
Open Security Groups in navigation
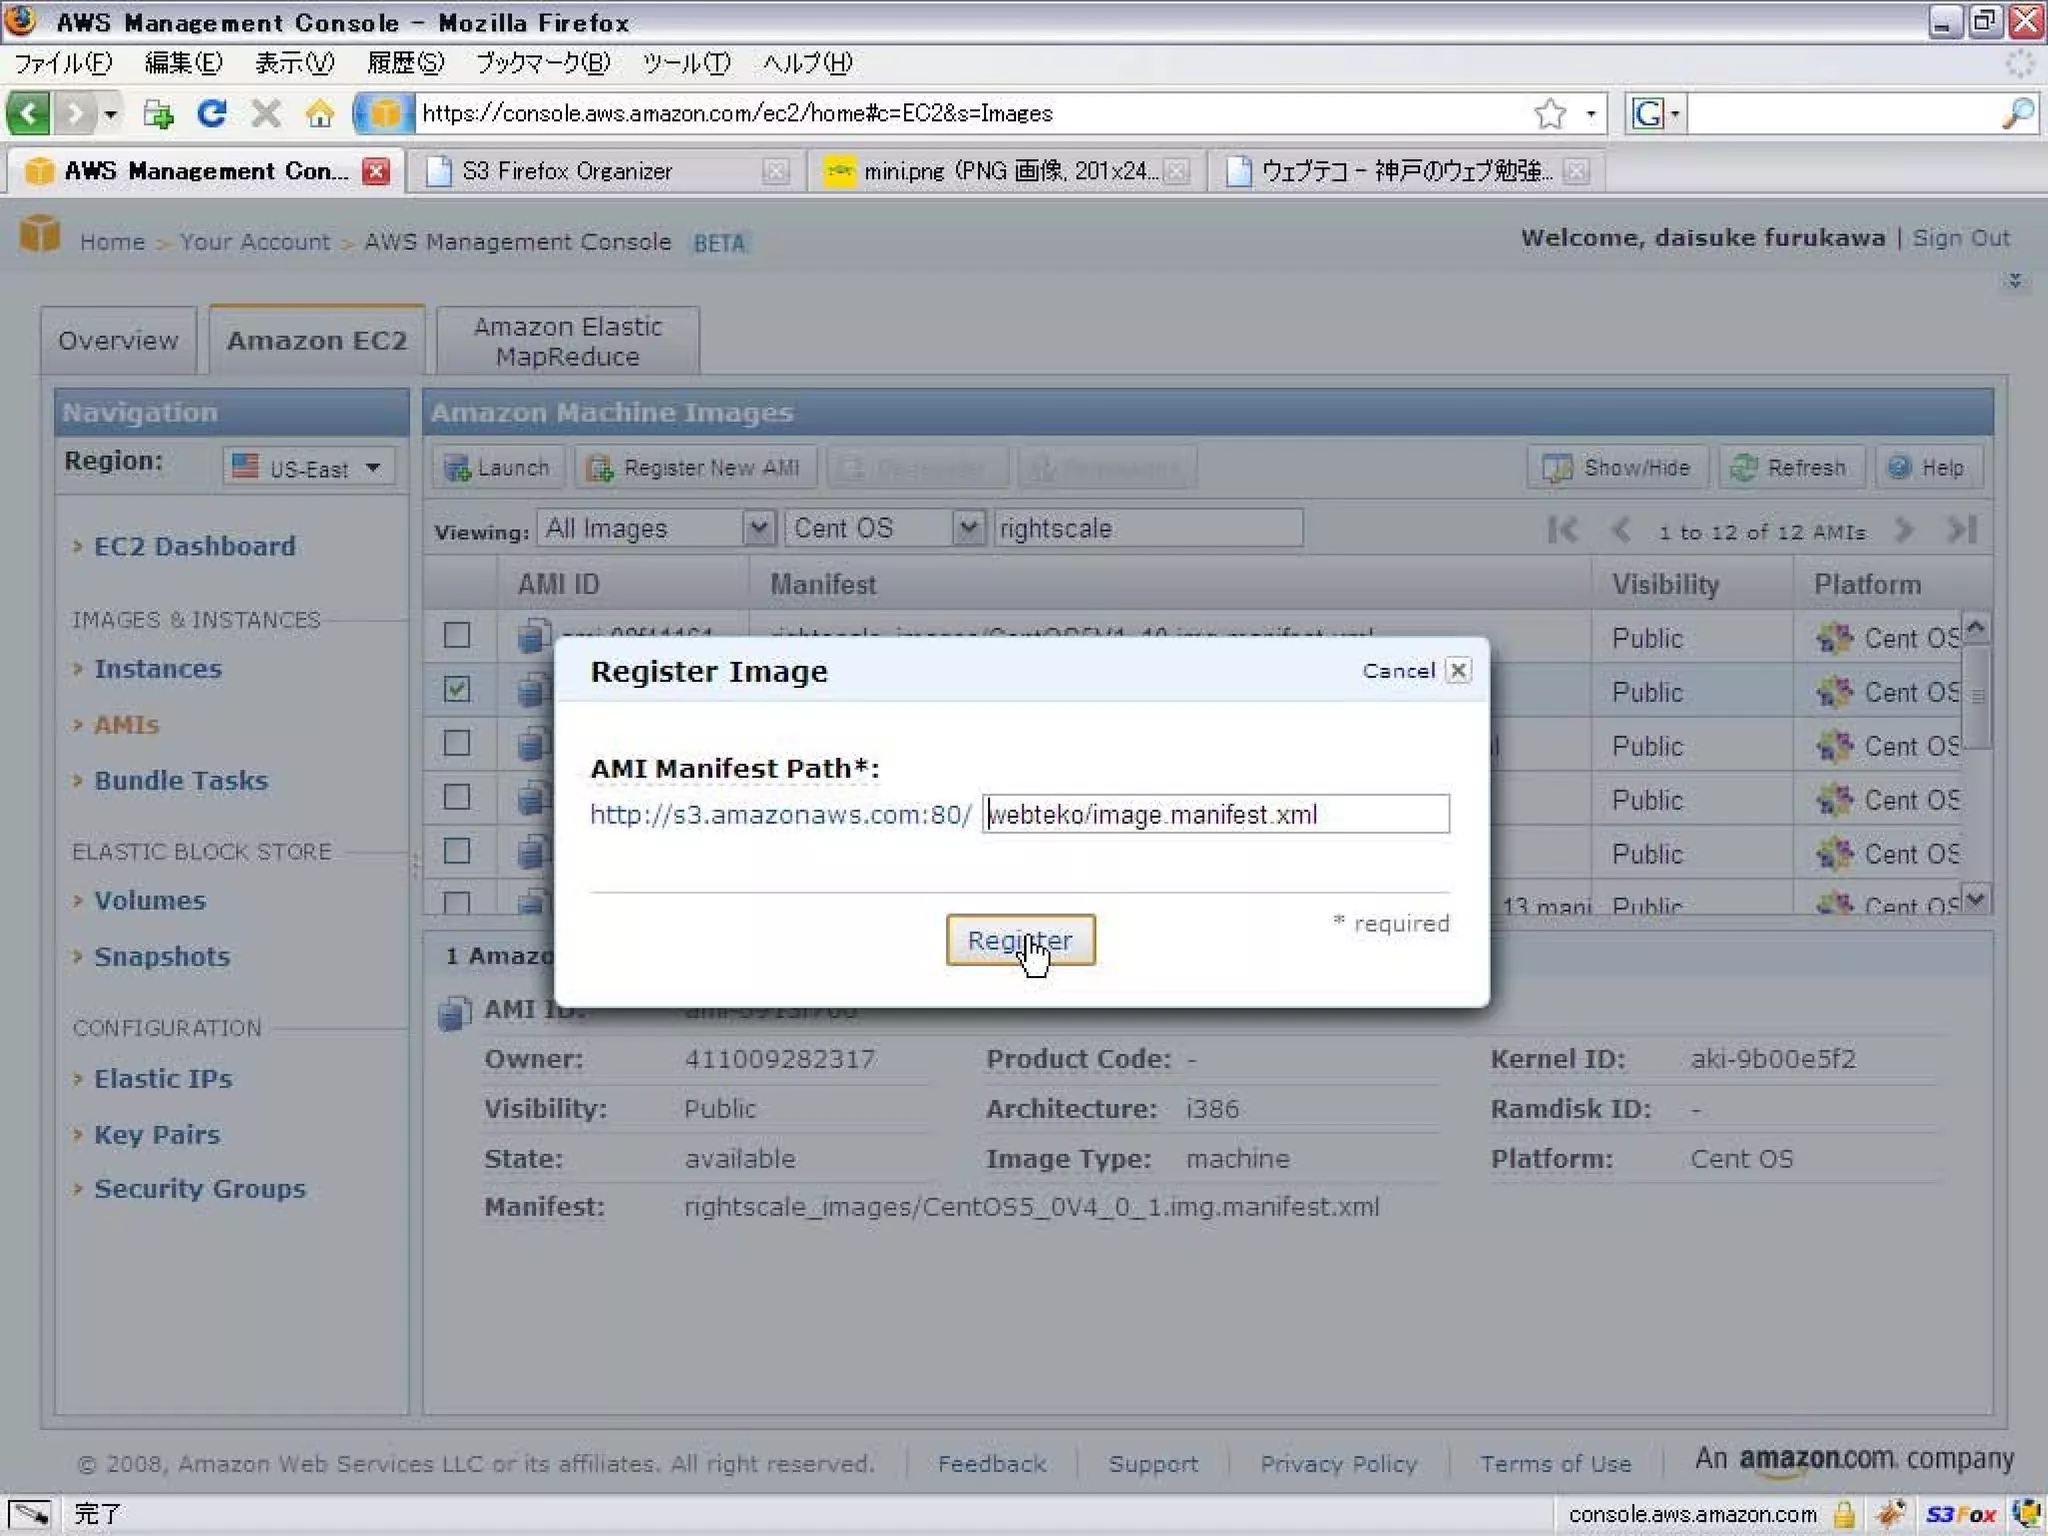pyautogui.click(x=200, y=1189)
